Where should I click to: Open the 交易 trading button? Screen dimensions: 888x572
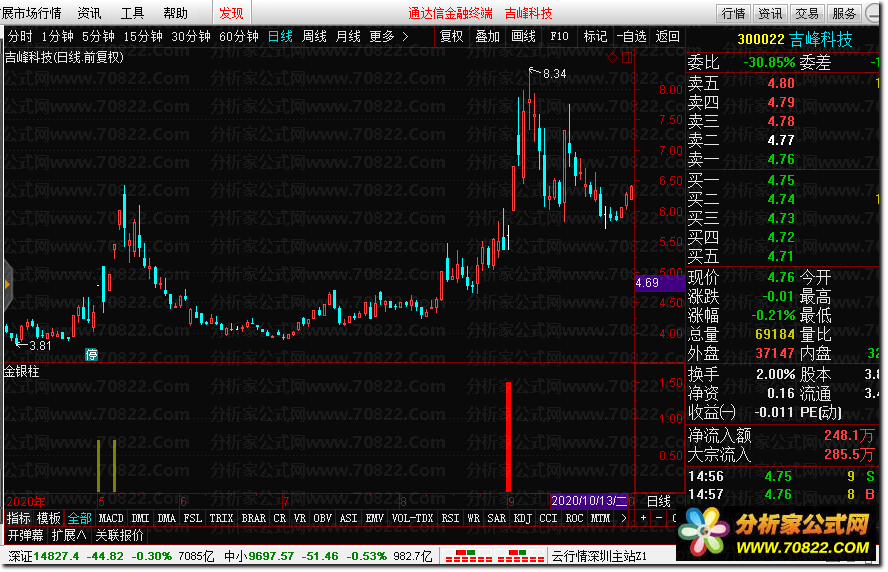(x=807, y=13)
